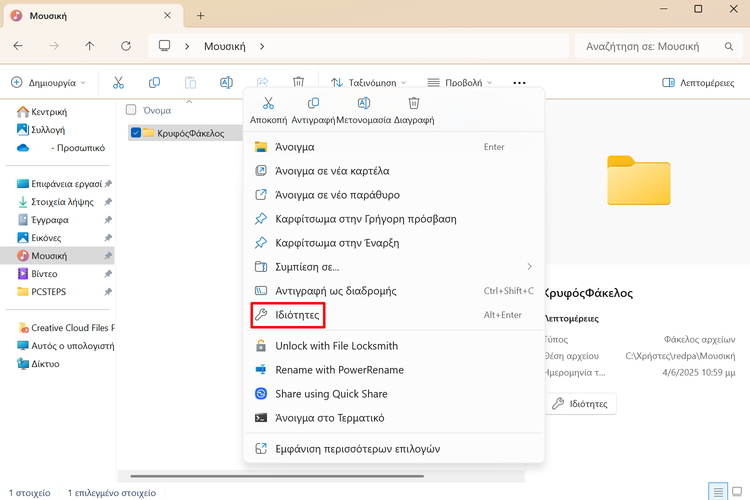The image size is (750, 500).
Task: Click the toolbar Delete trash icon
Action: coord(298,82)
